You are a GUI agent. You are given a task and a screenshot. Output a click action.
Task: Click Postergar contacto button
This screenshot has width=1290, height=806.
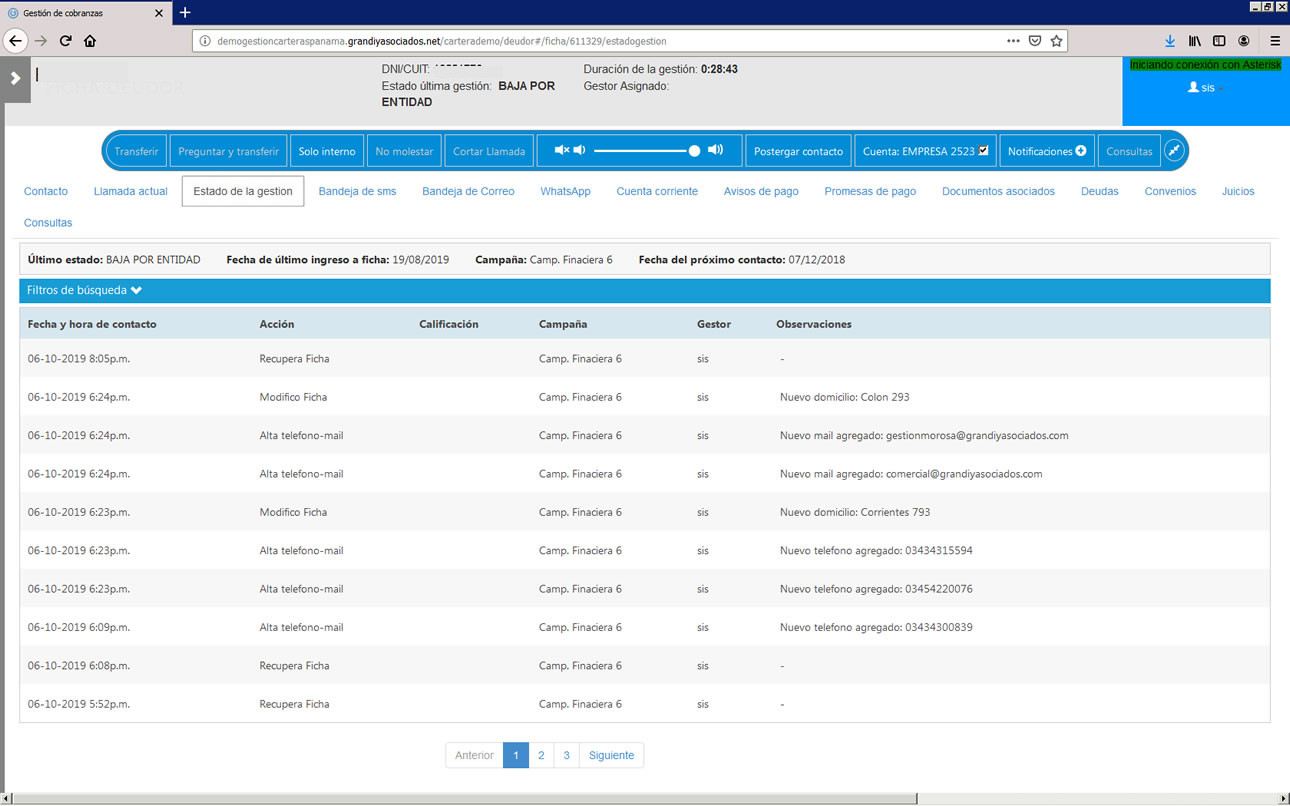[x=798, y=151]
